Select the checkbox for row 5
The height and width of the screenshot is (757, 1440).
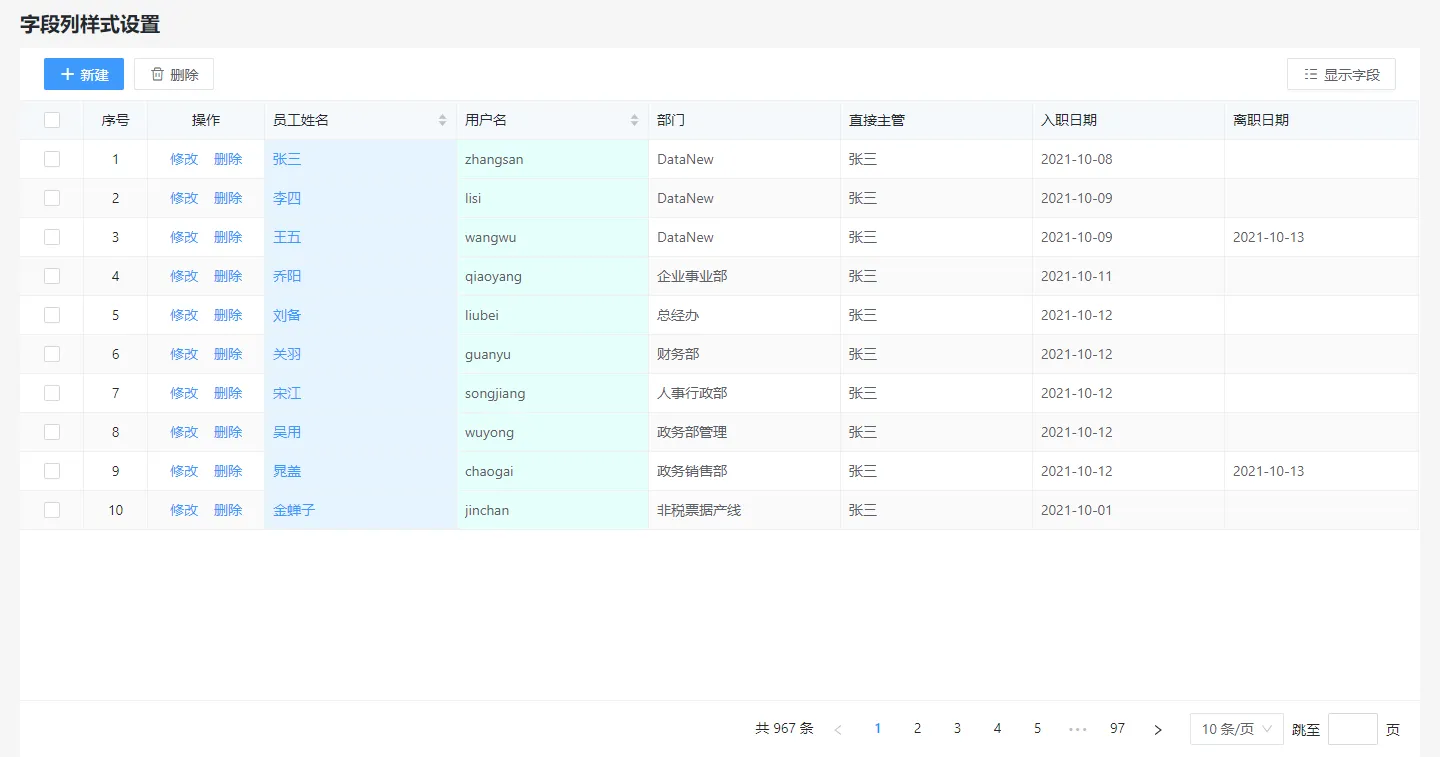52,315
